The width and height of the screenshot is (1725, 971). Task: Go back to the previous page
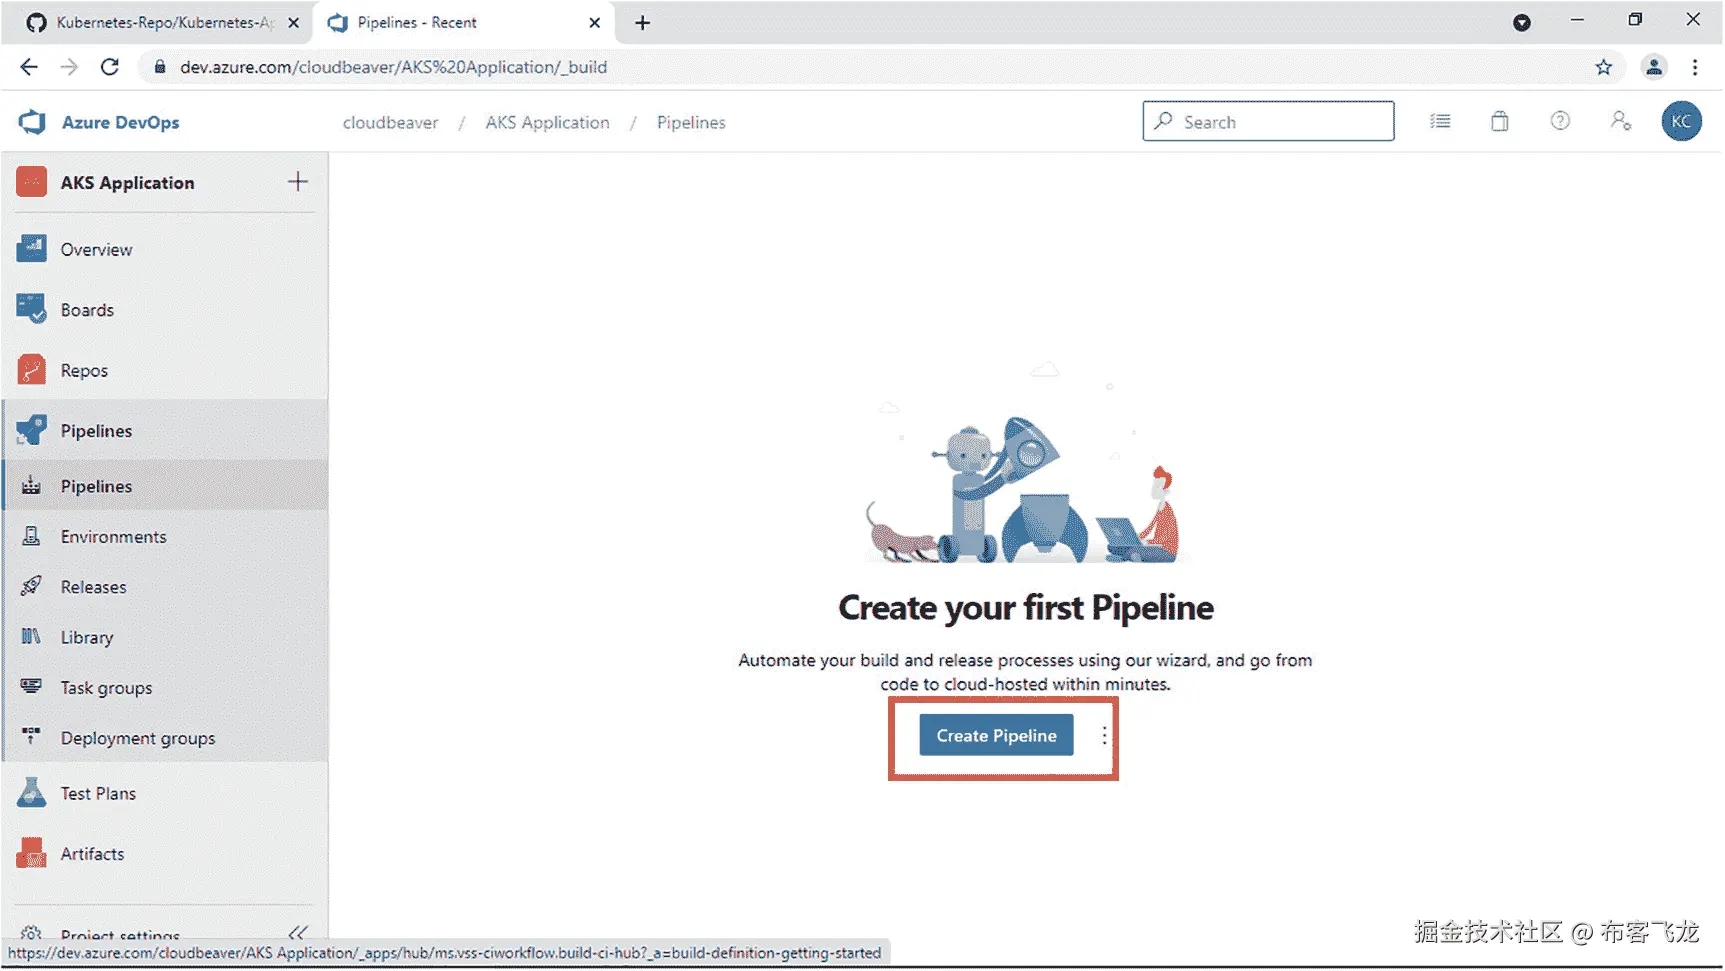tap(29, 67)
